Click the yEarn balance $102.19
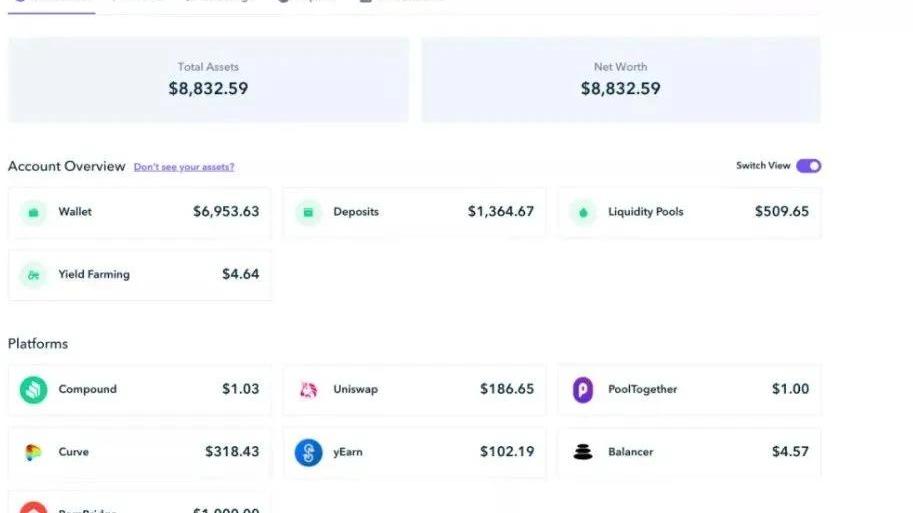 (507, 452)
